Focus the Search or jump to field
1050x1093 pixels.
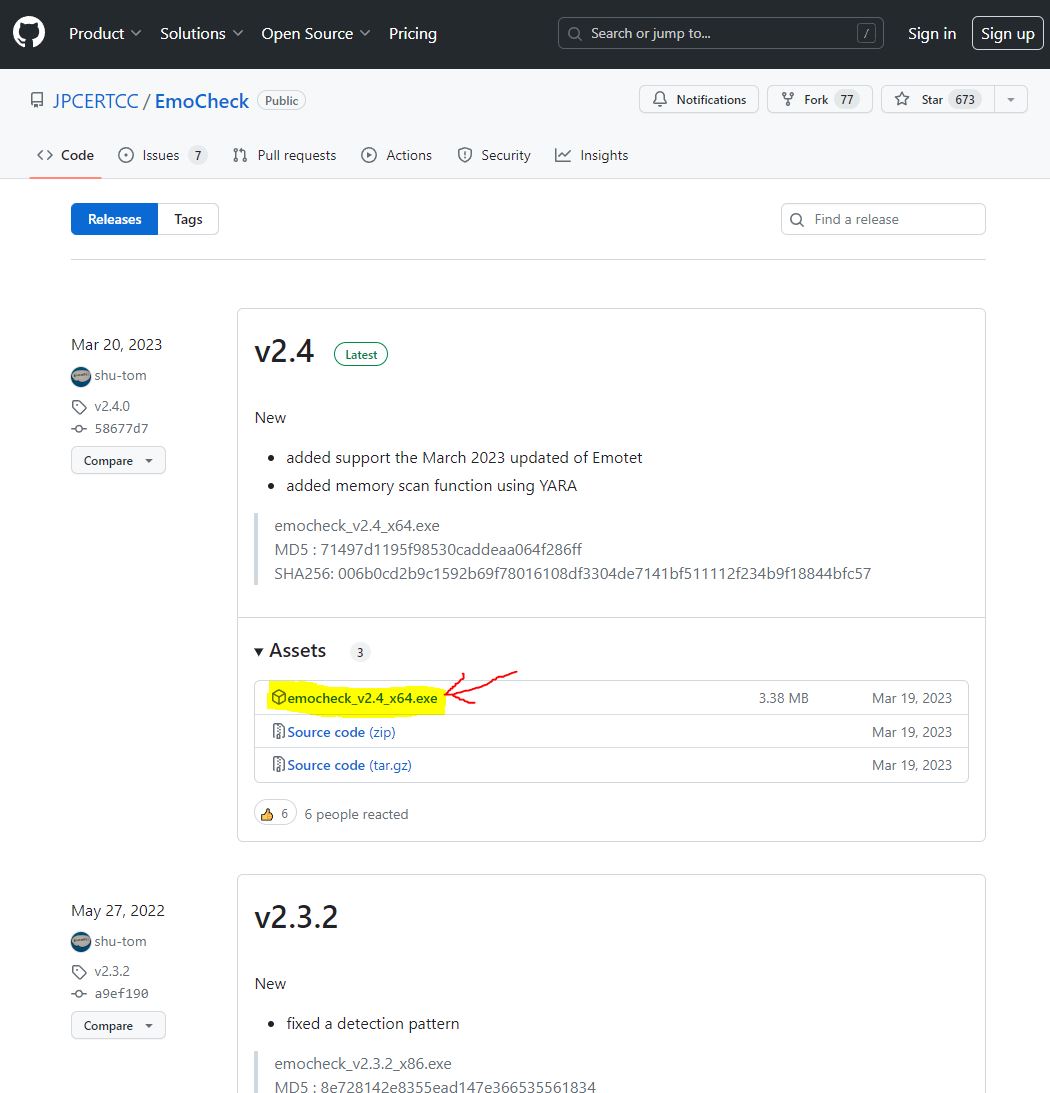coord(720,33)
